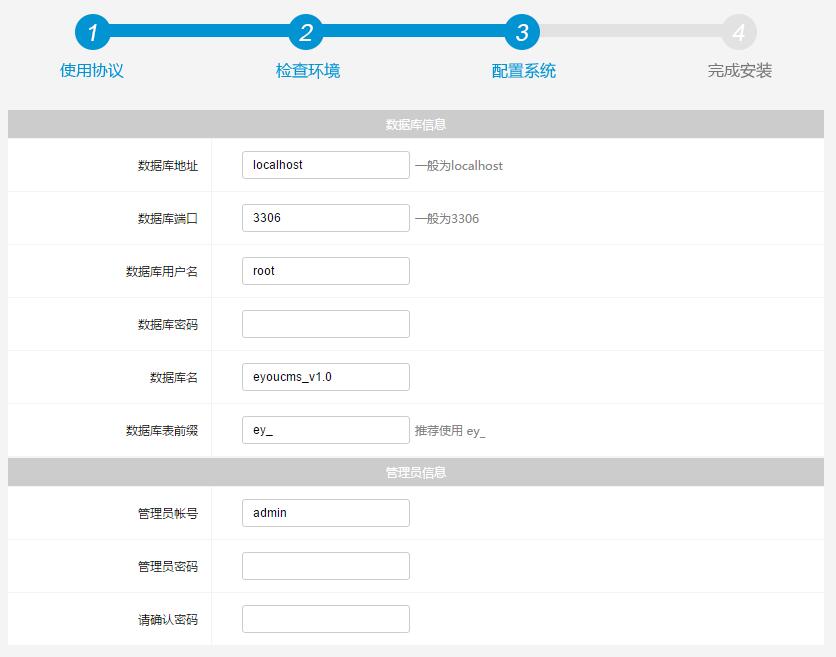The width and height of the screenshot is (836, 657).
Task: Click the step 1 circle icon
Action: (x=92, y=32)
